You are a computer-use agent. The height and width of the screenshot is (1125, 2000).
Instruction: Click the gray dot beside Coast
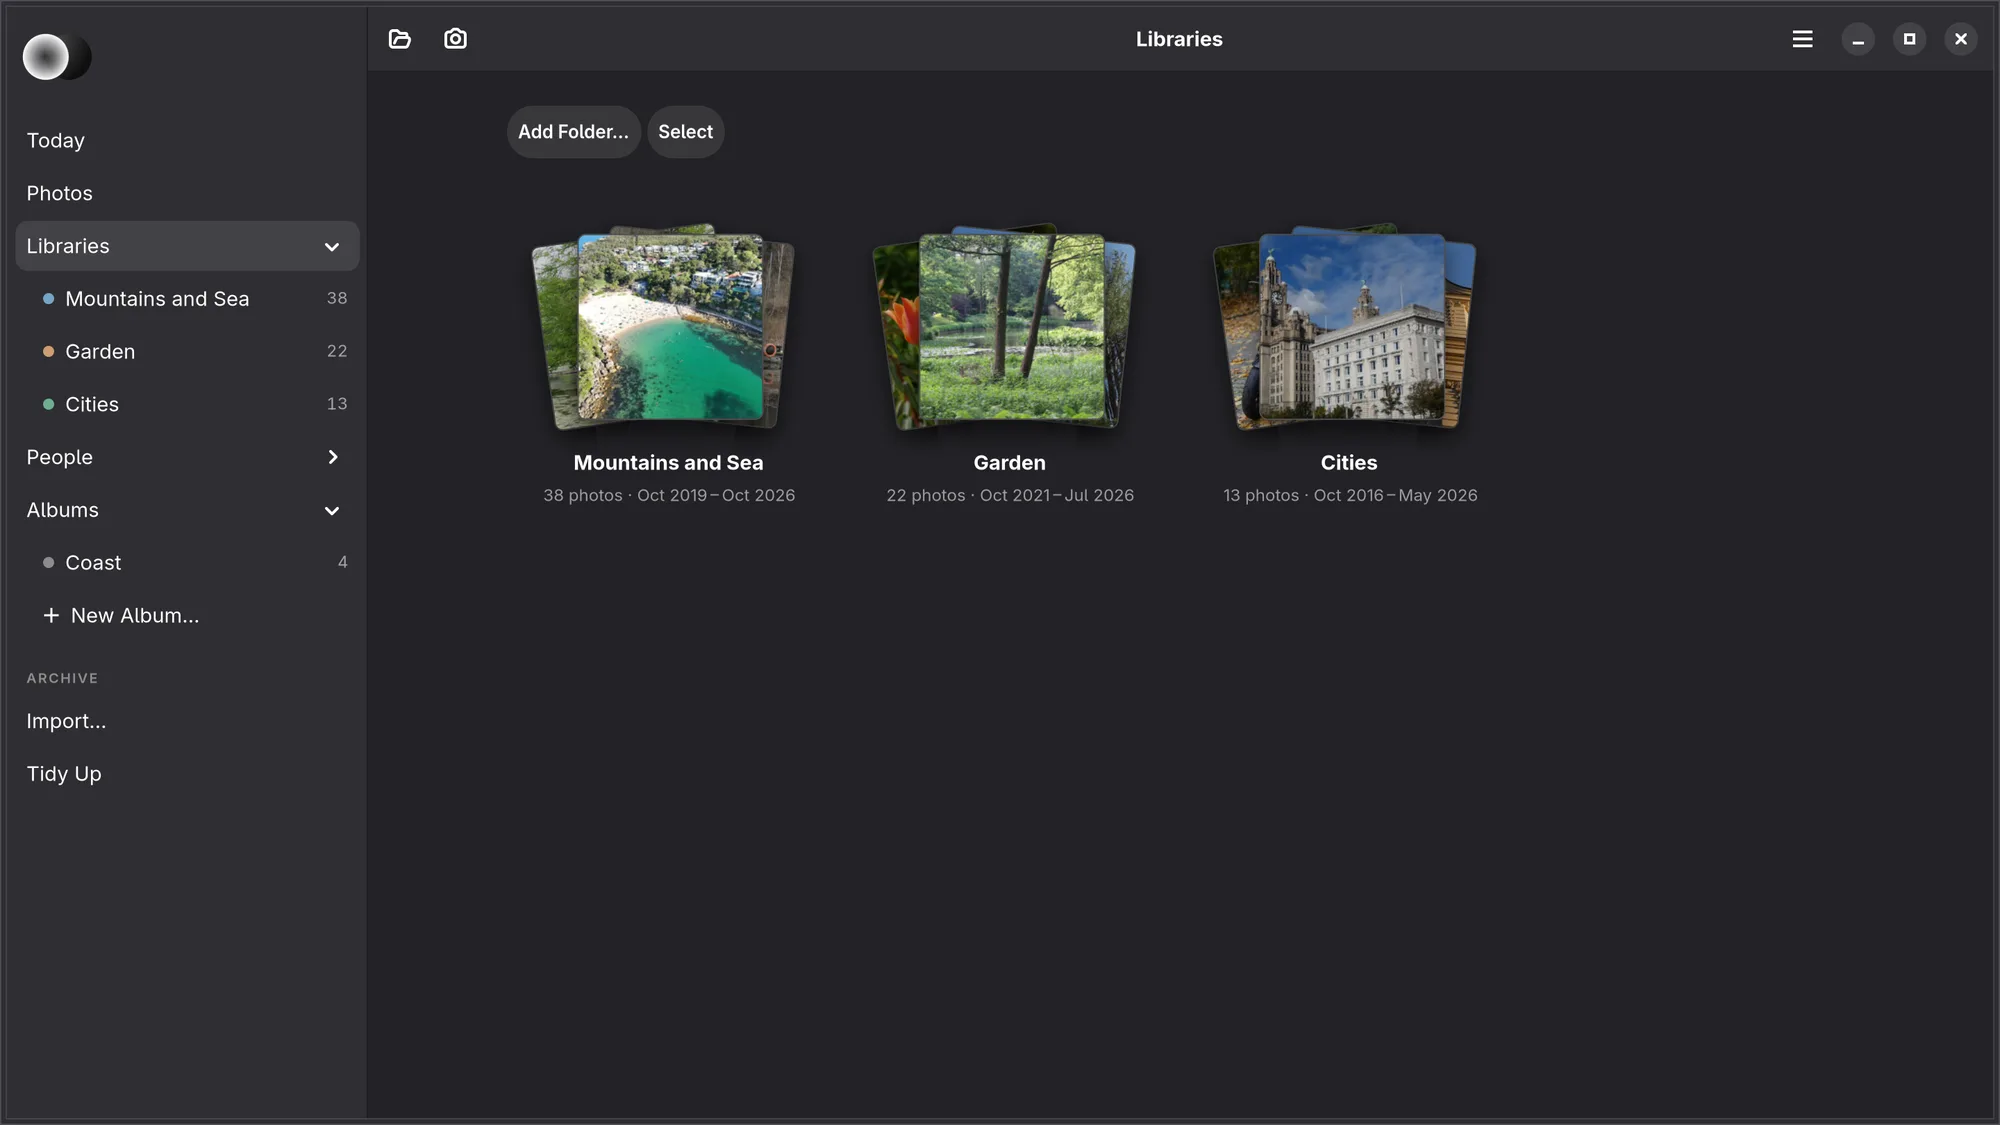[x=48, y=563]
